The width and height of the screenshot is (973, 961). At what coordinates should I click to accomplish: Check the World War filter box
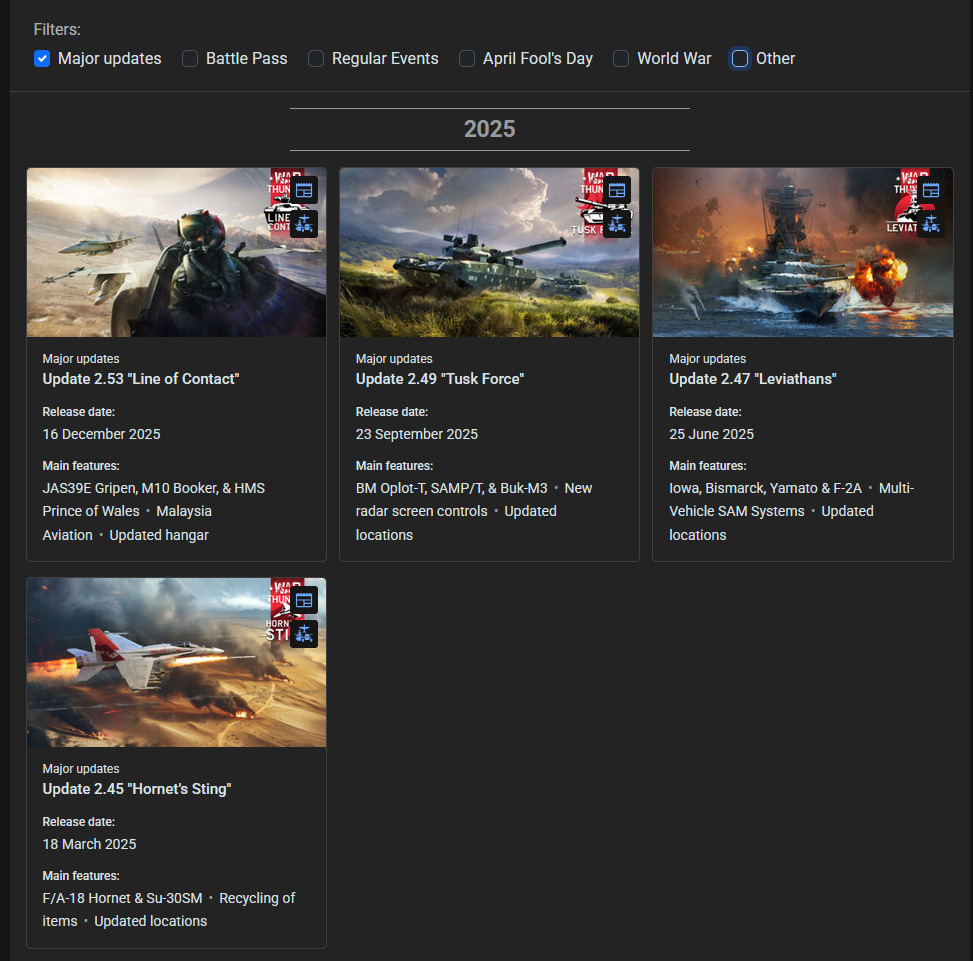(x=621, y=59)
